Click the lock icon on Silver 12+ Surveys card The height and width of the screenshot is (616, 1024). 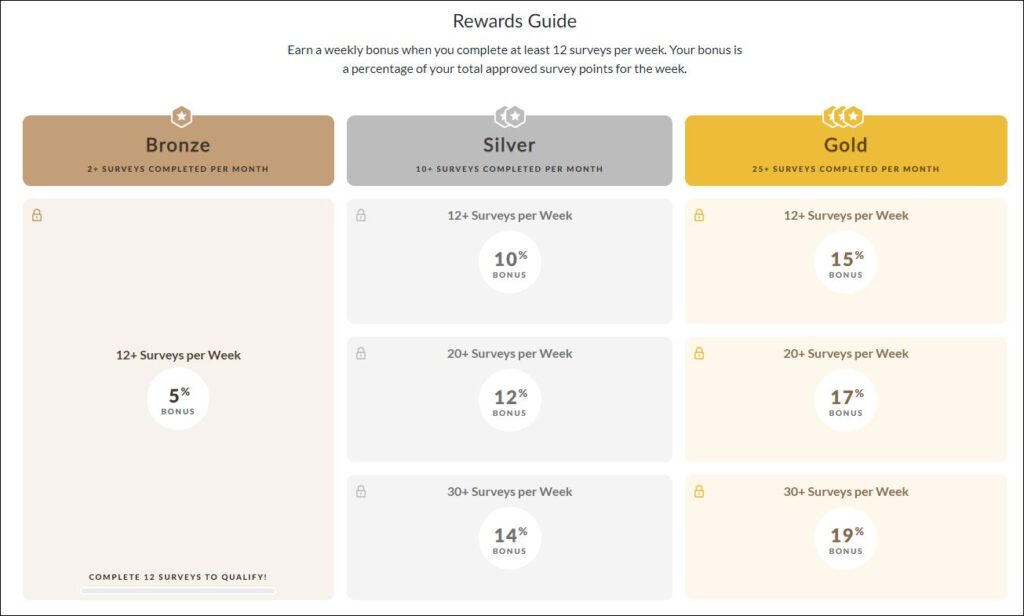360,215
